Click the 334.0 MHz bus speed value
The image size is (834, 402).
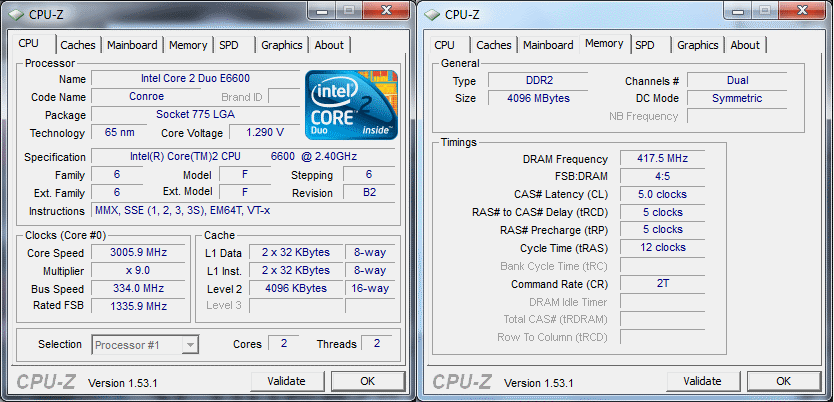tap(138, 289)
